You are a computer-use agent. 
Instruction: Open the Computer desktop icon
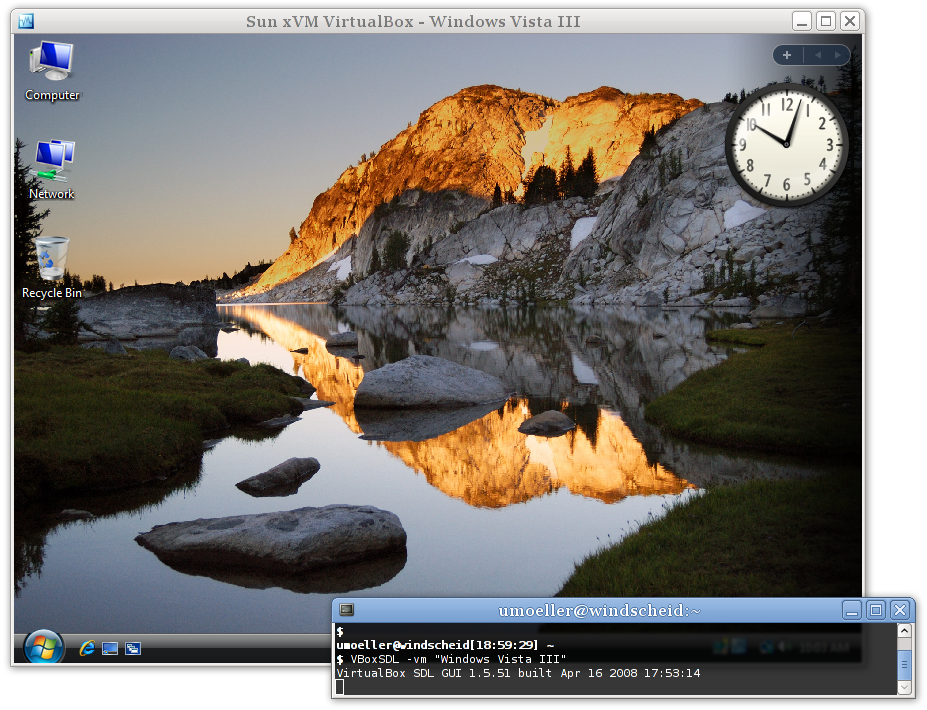[x=52, y=70]
